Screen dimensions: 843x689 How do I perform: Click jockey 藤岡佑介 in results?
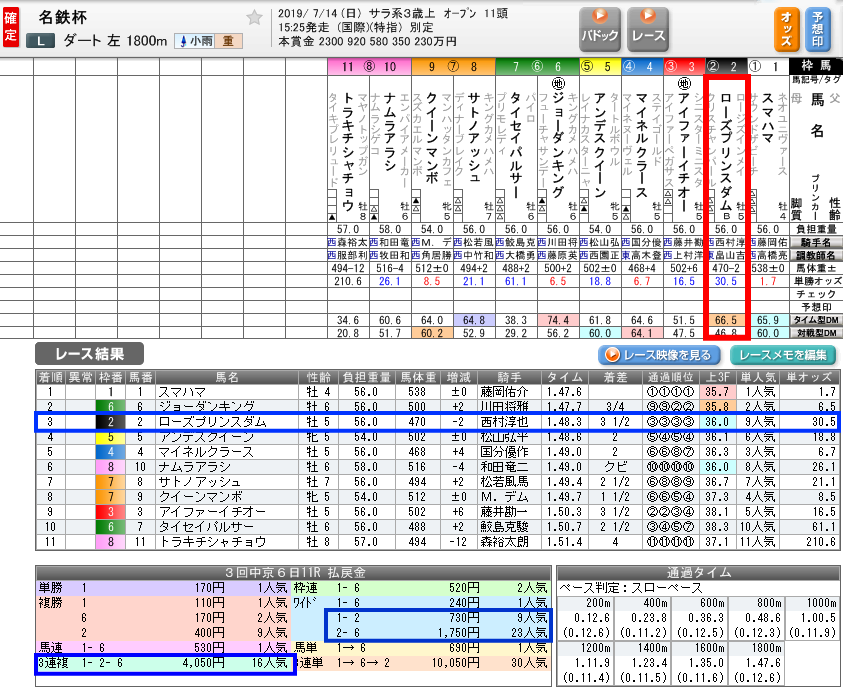pos(504,392)
